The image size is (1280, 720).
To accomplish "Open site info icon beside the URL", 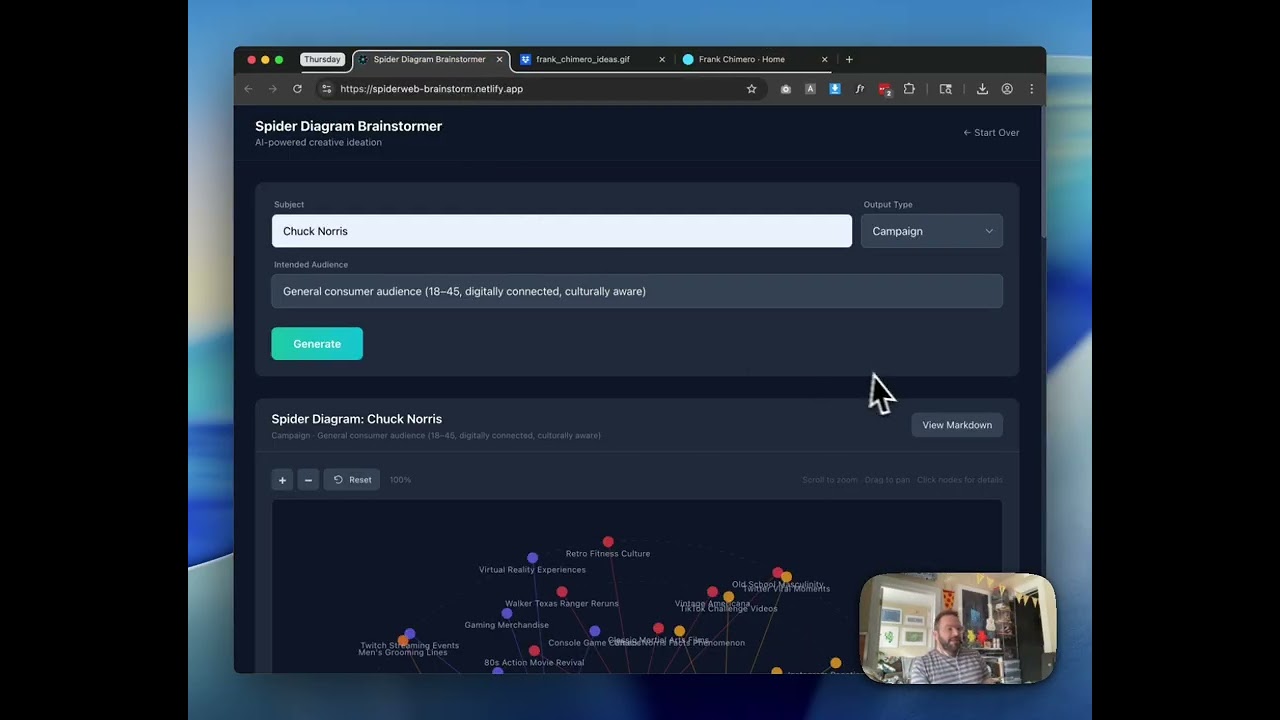I will pos(326,89).
